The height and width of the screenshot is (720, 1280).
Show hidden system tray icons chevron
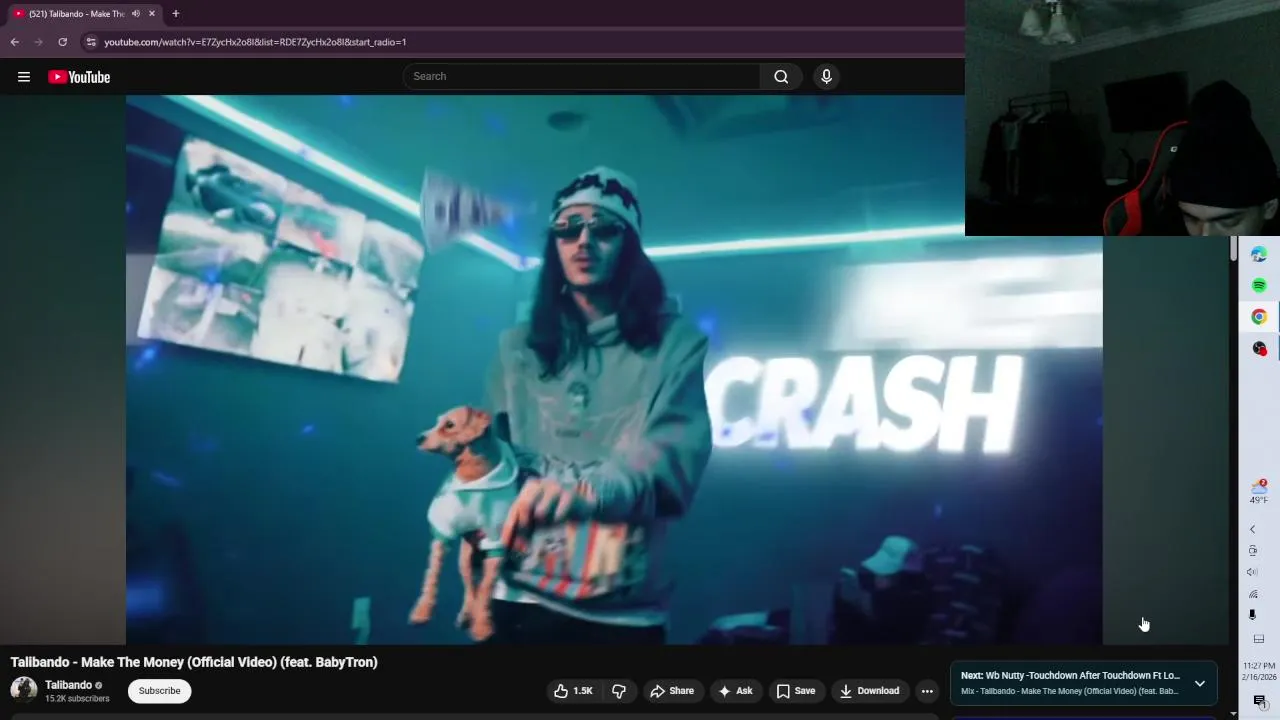point(1252,529)
